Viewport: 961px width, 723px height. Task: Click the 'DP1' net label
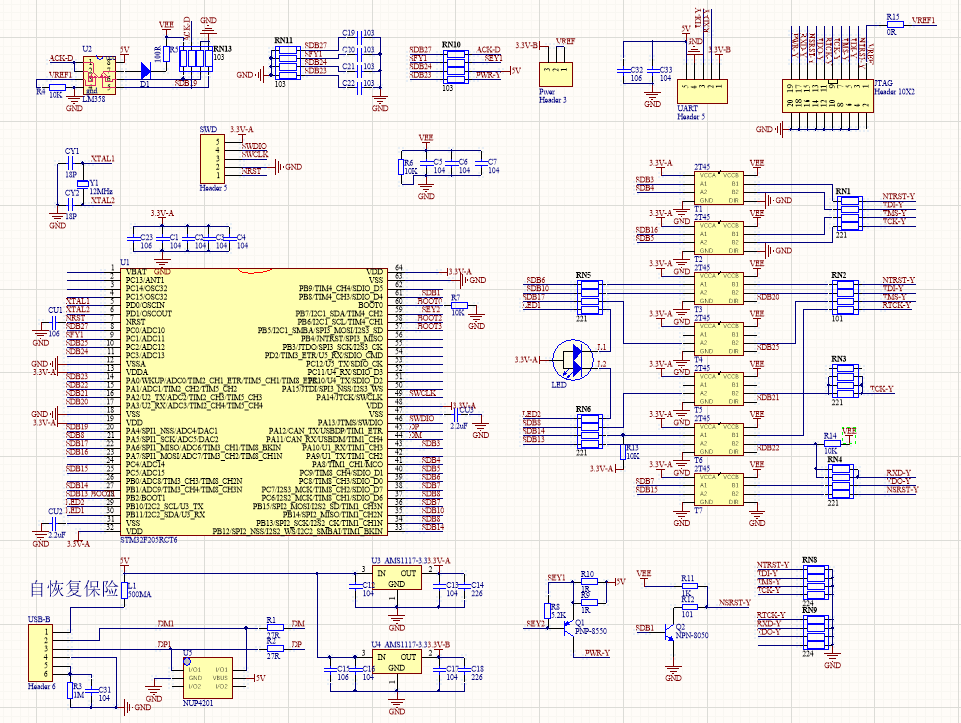(x=165, y=645)
